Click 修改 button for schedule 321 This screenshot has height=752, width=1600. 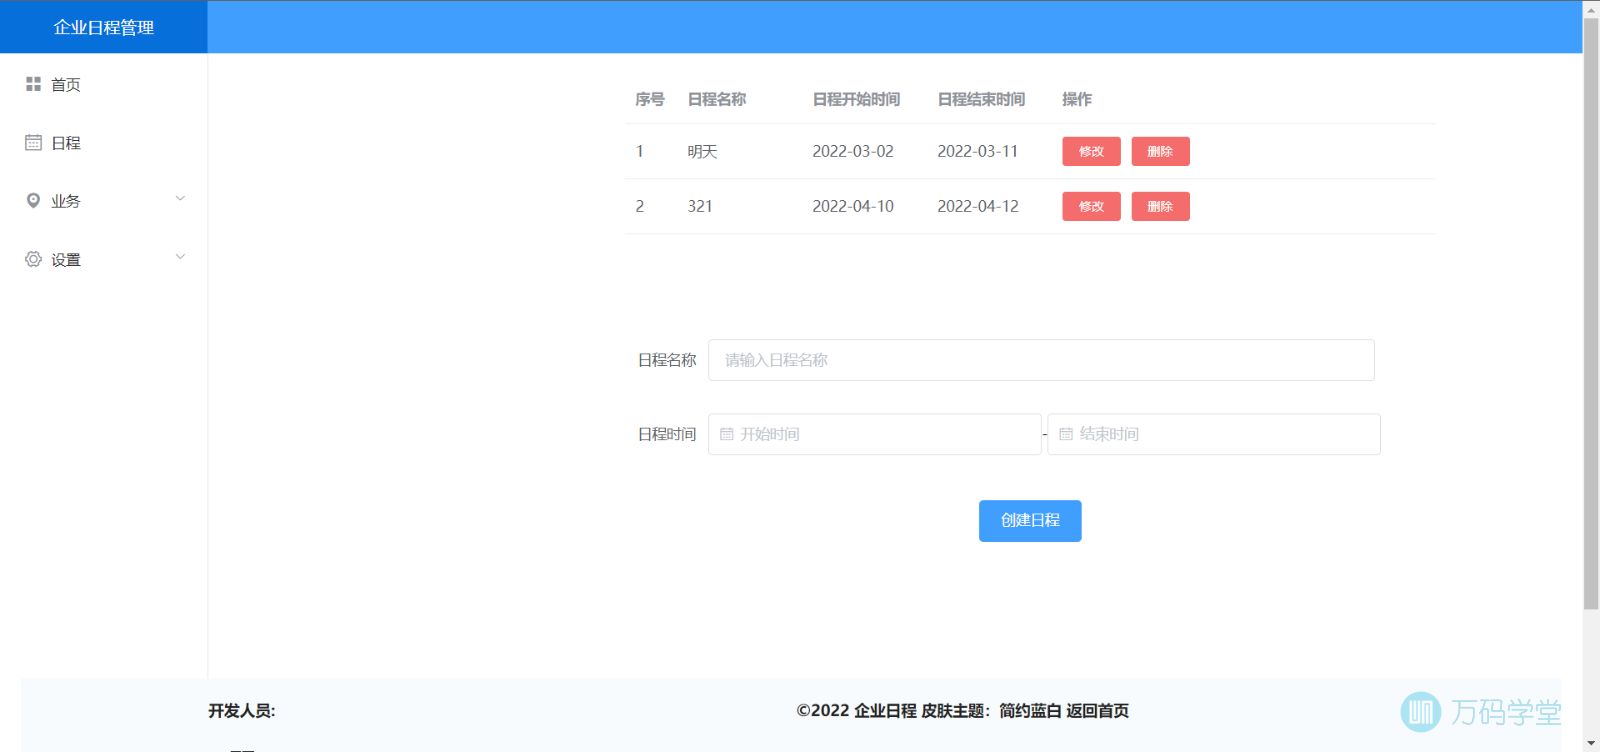1091,207
